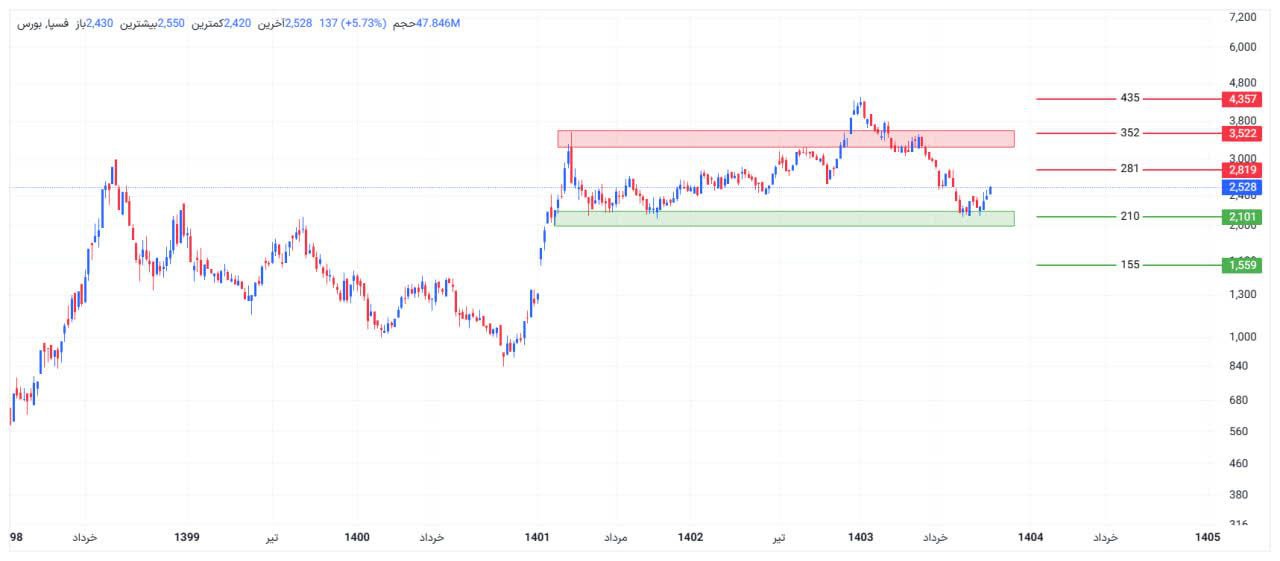The width and height of the screenshot is (1280, 561).
Task: Select the 1399 year on the time axis
Action: pyautogui.click(x=187, y=537)
